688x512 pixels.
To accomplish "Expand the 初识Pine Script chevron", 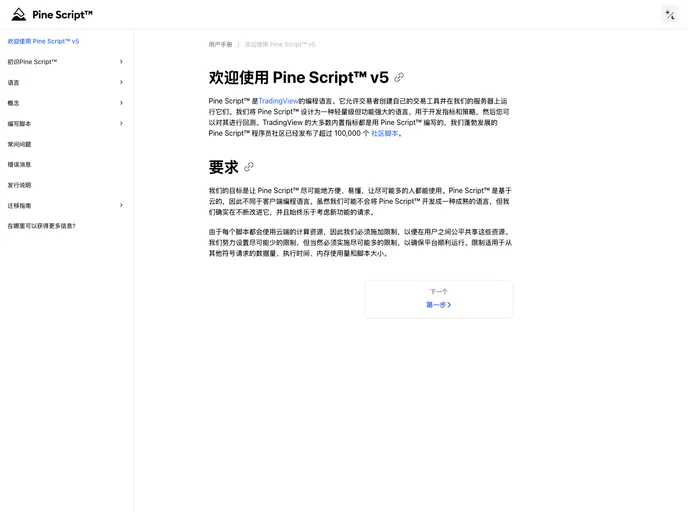I will [121, 62].
